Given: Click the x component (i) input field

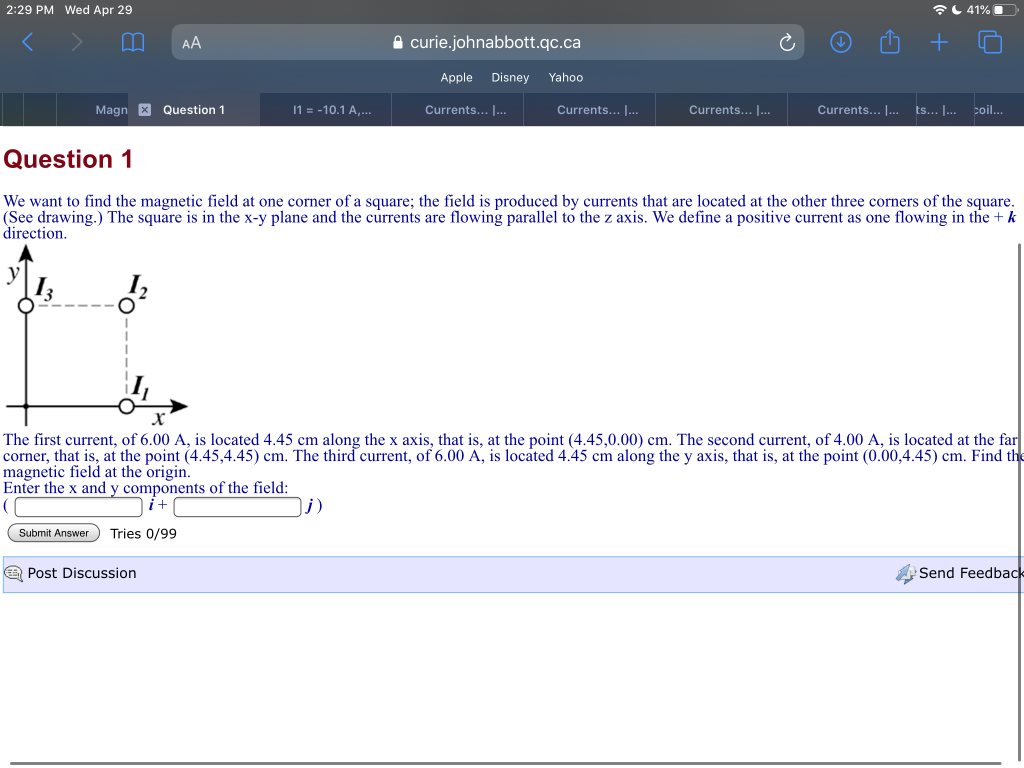Looking at the screenshot, I should (78, 507).
